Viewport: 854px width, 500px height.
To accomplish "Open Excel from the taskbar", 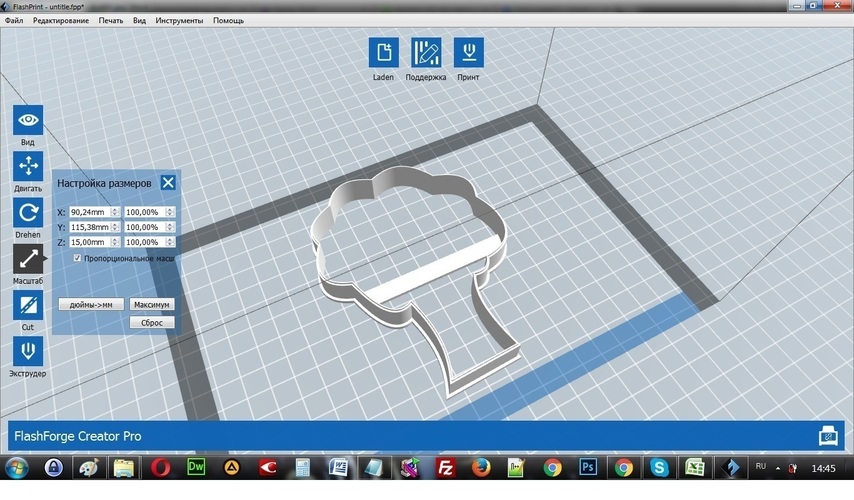I will pyautogui.click(x=694, y=467).
